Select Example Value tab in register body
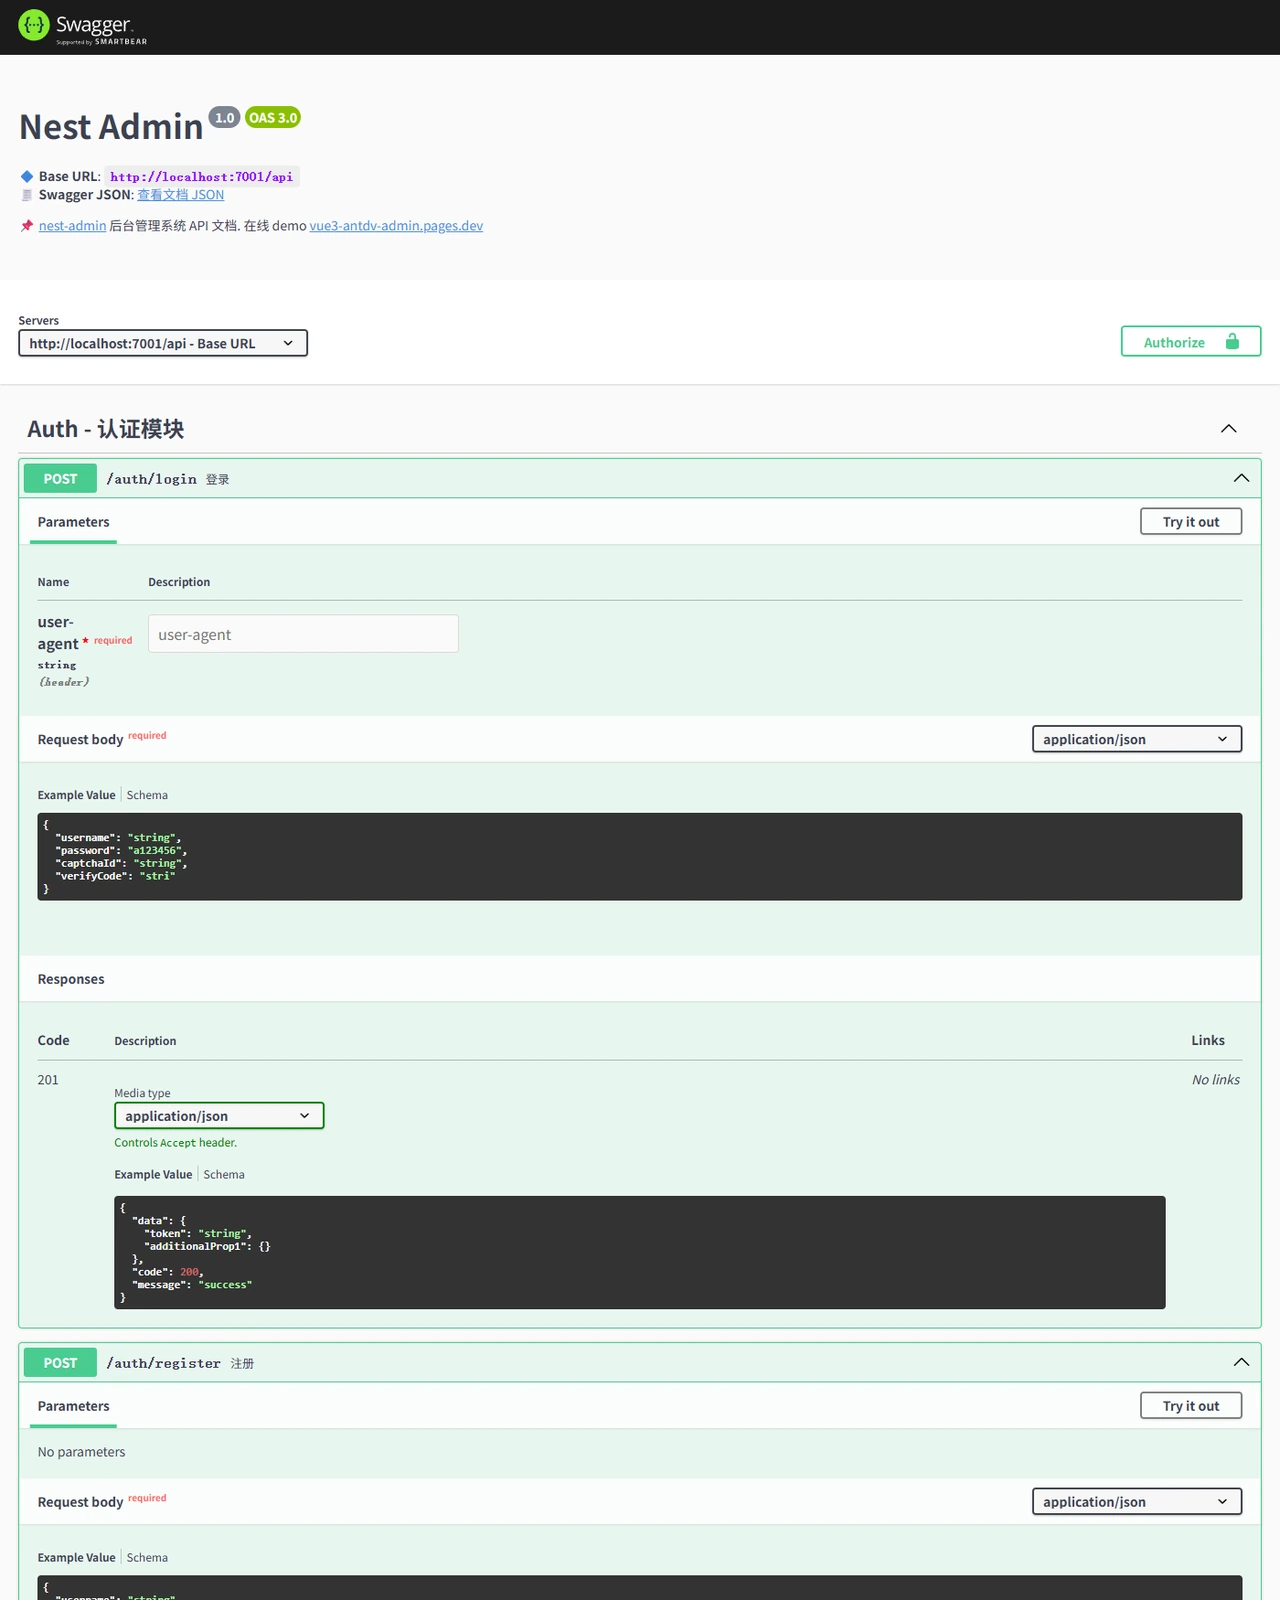 point(77,1558)
